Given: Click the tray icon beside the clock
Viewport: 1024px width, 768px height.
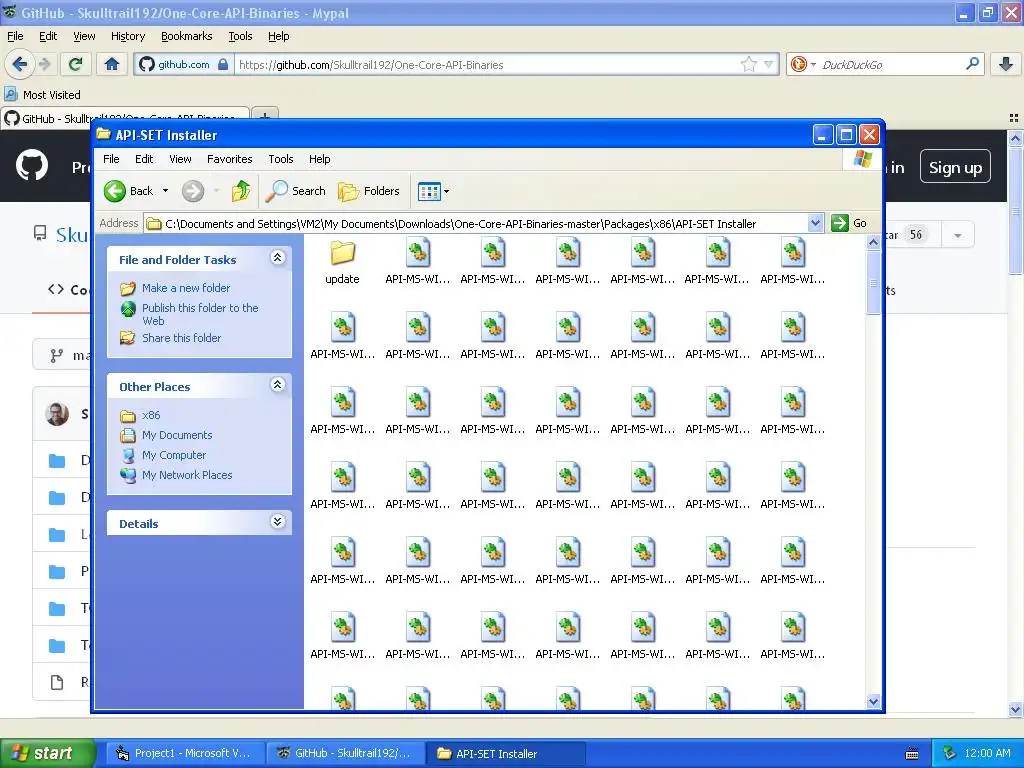Looking at the screenshot, I should click(949, 753).
